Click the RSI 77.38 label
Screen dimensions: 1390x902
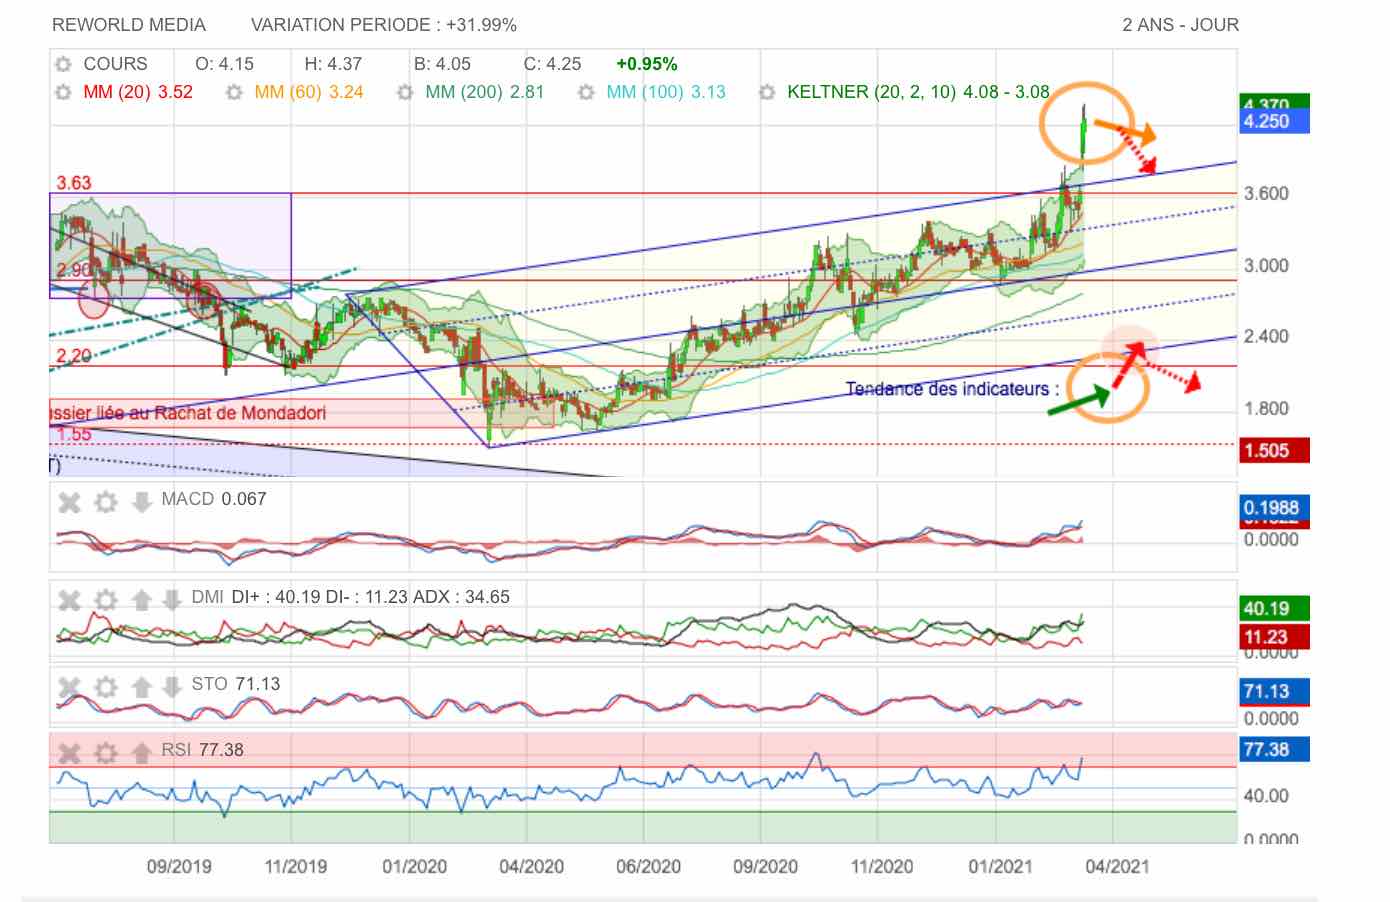click(202, 750)
